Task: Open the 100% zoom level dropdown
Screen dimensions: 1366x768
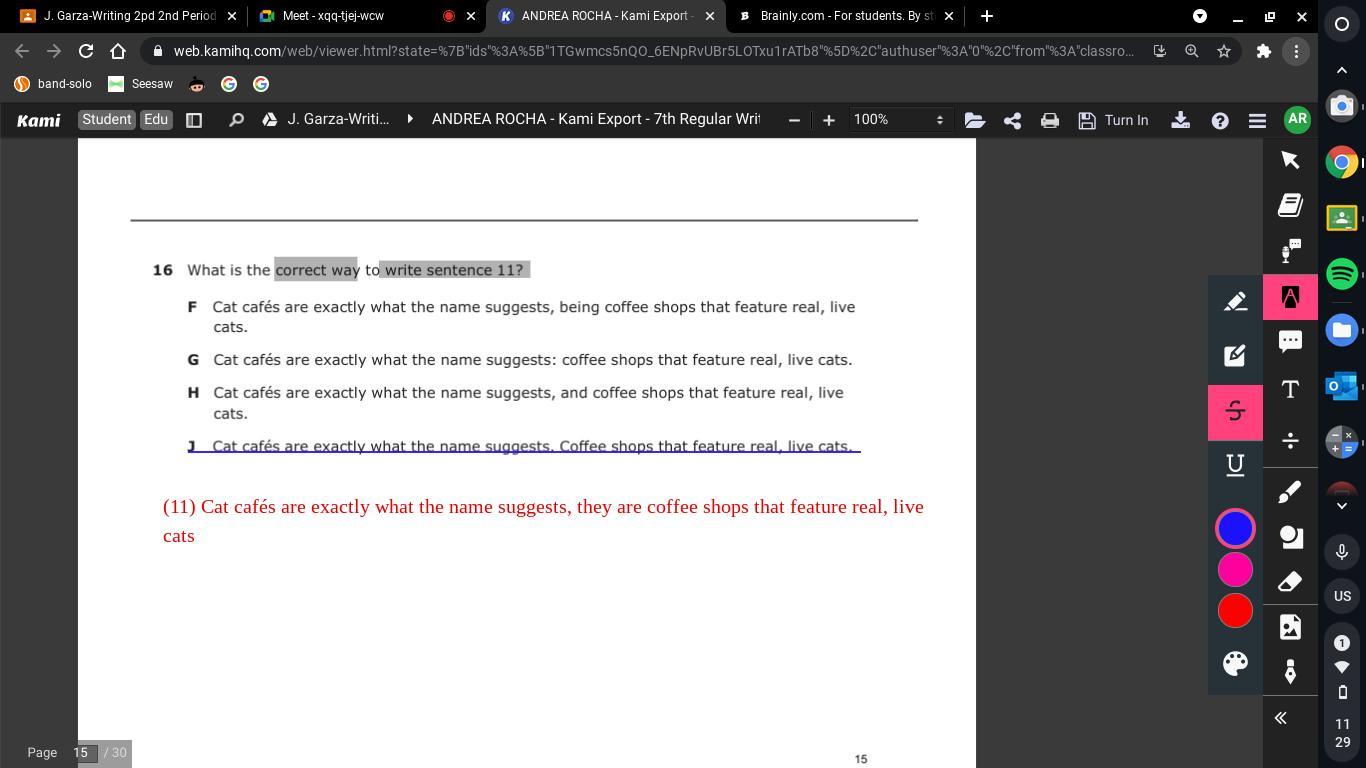Action: pyautogui.click(x=898, y=120)
